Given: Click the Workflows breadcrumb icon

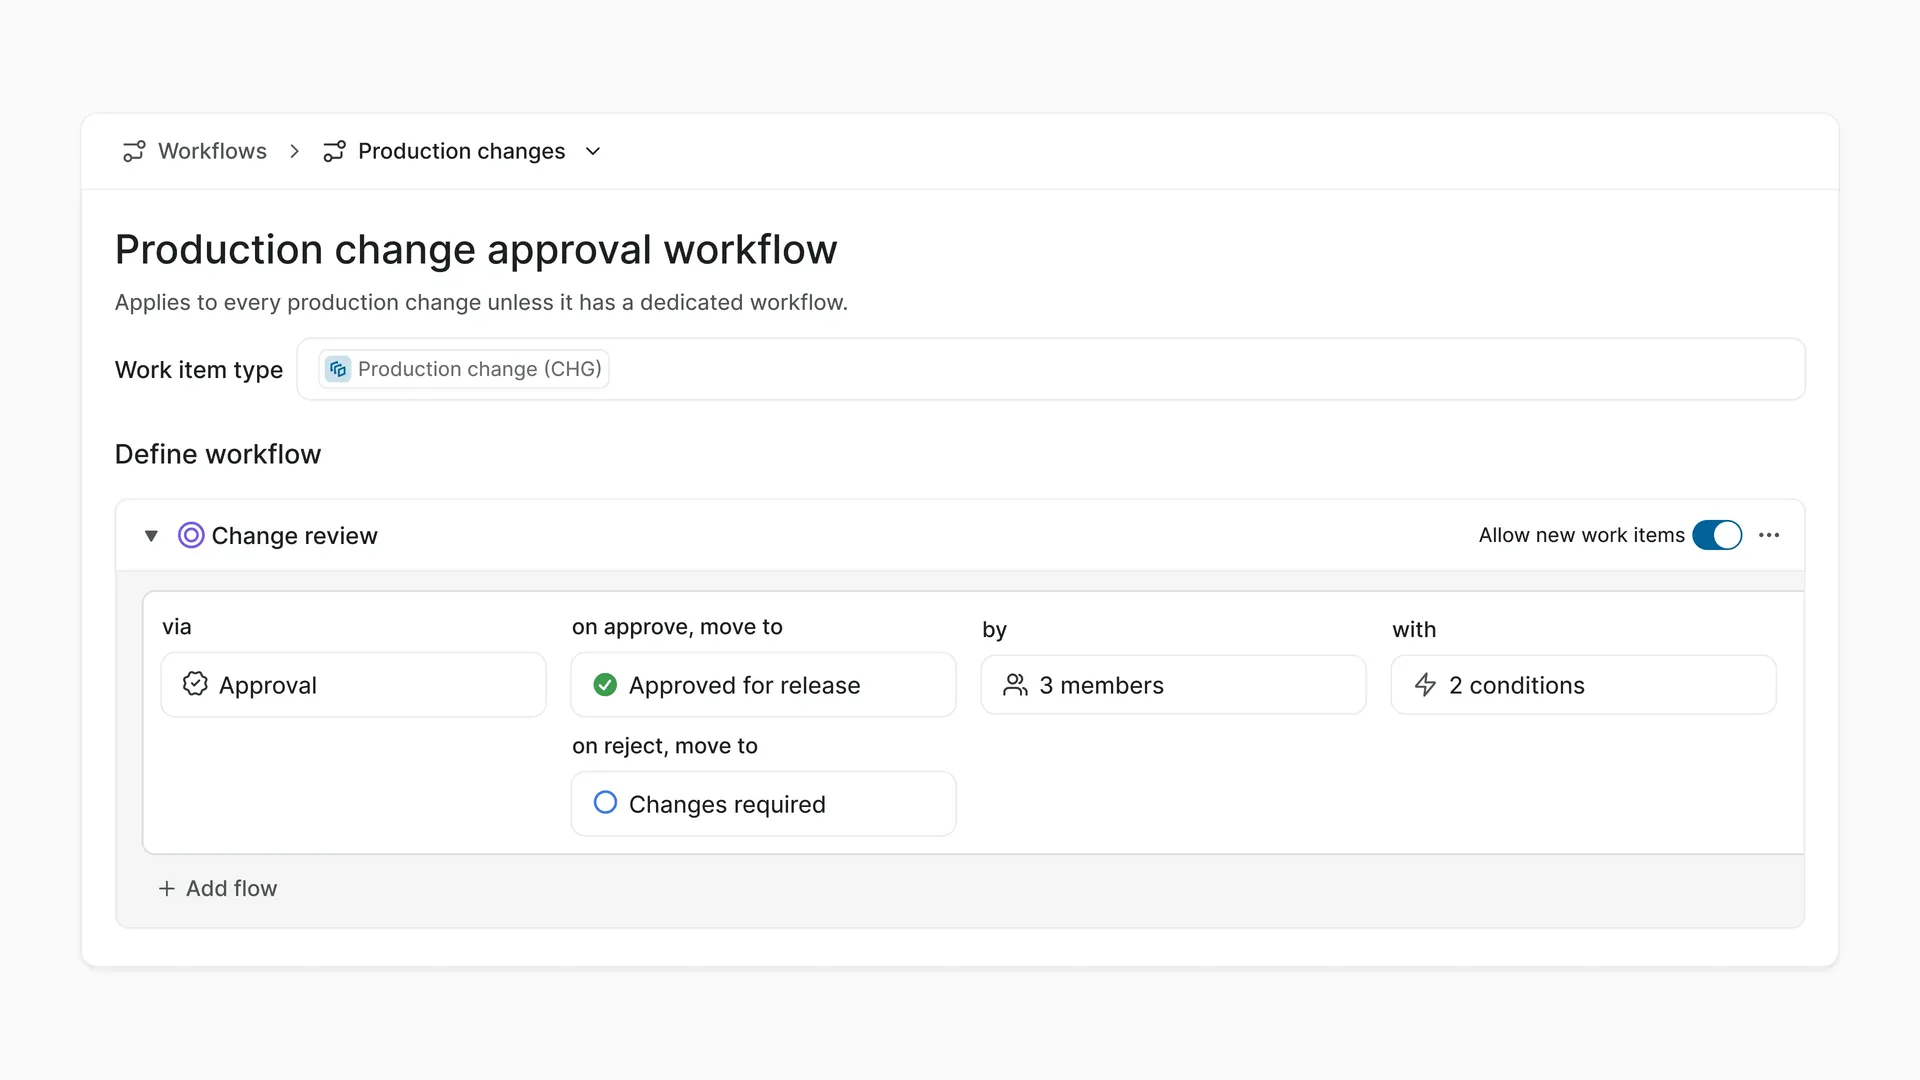Looking at the screenshot, I should click(134, 151).
